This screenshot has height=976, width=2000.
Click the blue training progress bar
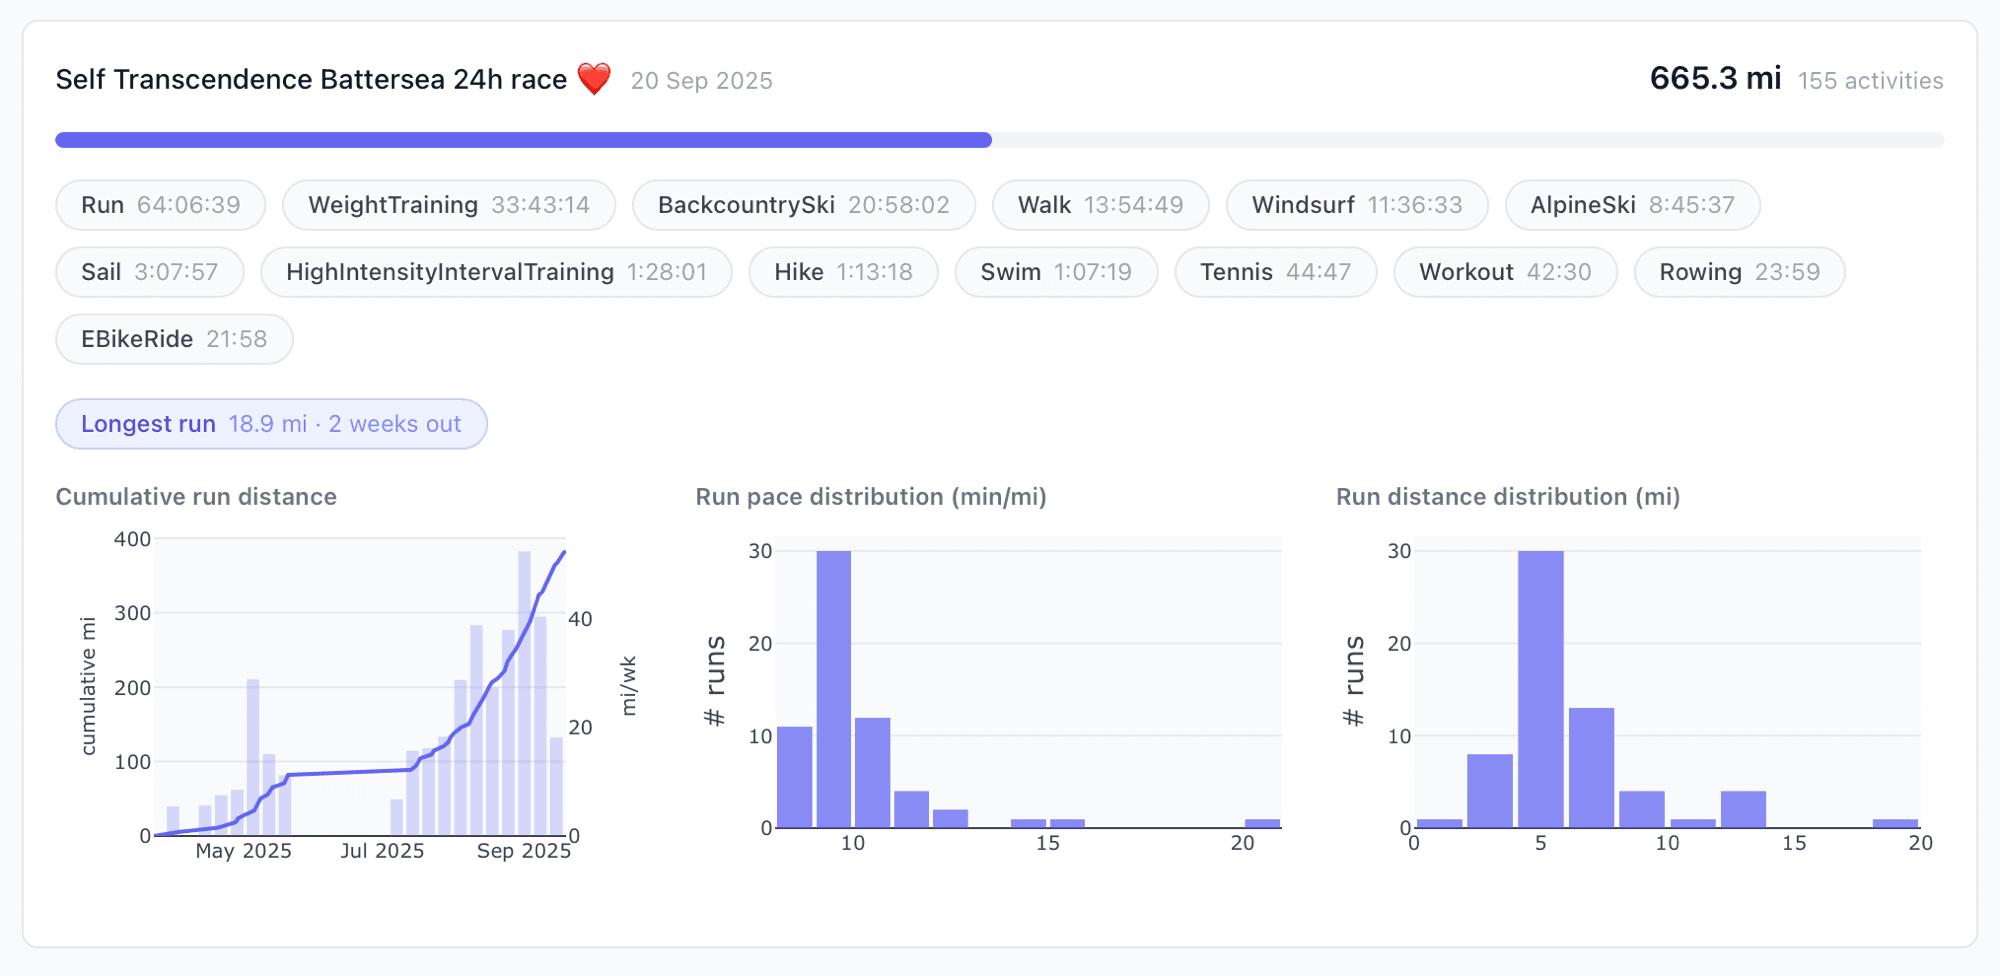point(523,140)
